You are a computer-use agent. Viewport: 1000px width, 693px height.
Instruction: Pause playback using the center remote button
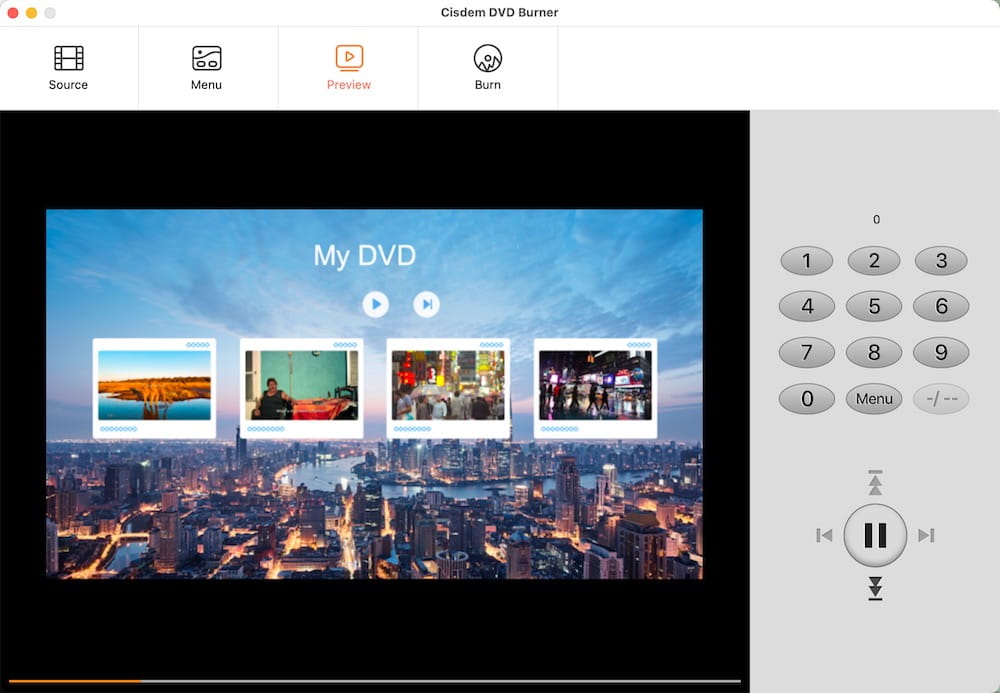pyautogui.click(x=875, y=535)
